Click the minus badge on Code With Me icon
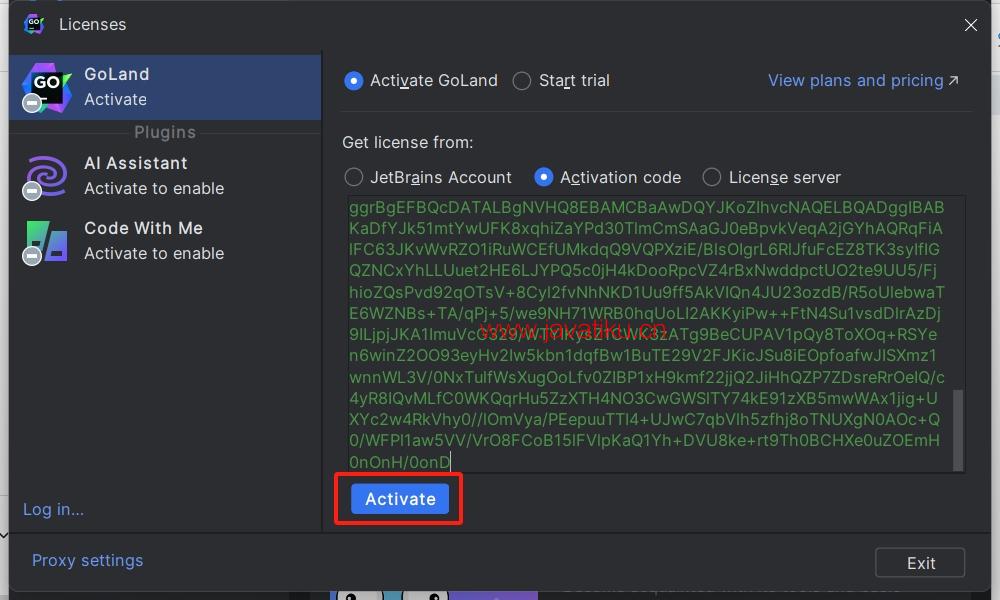 click(x=32, y=256)
